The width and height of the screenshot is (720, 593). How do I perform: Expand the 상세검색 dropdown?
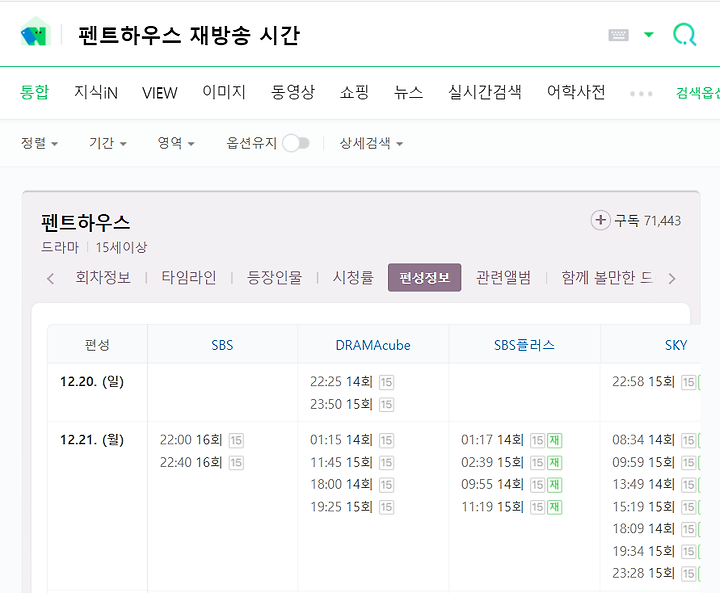(371, 143)
